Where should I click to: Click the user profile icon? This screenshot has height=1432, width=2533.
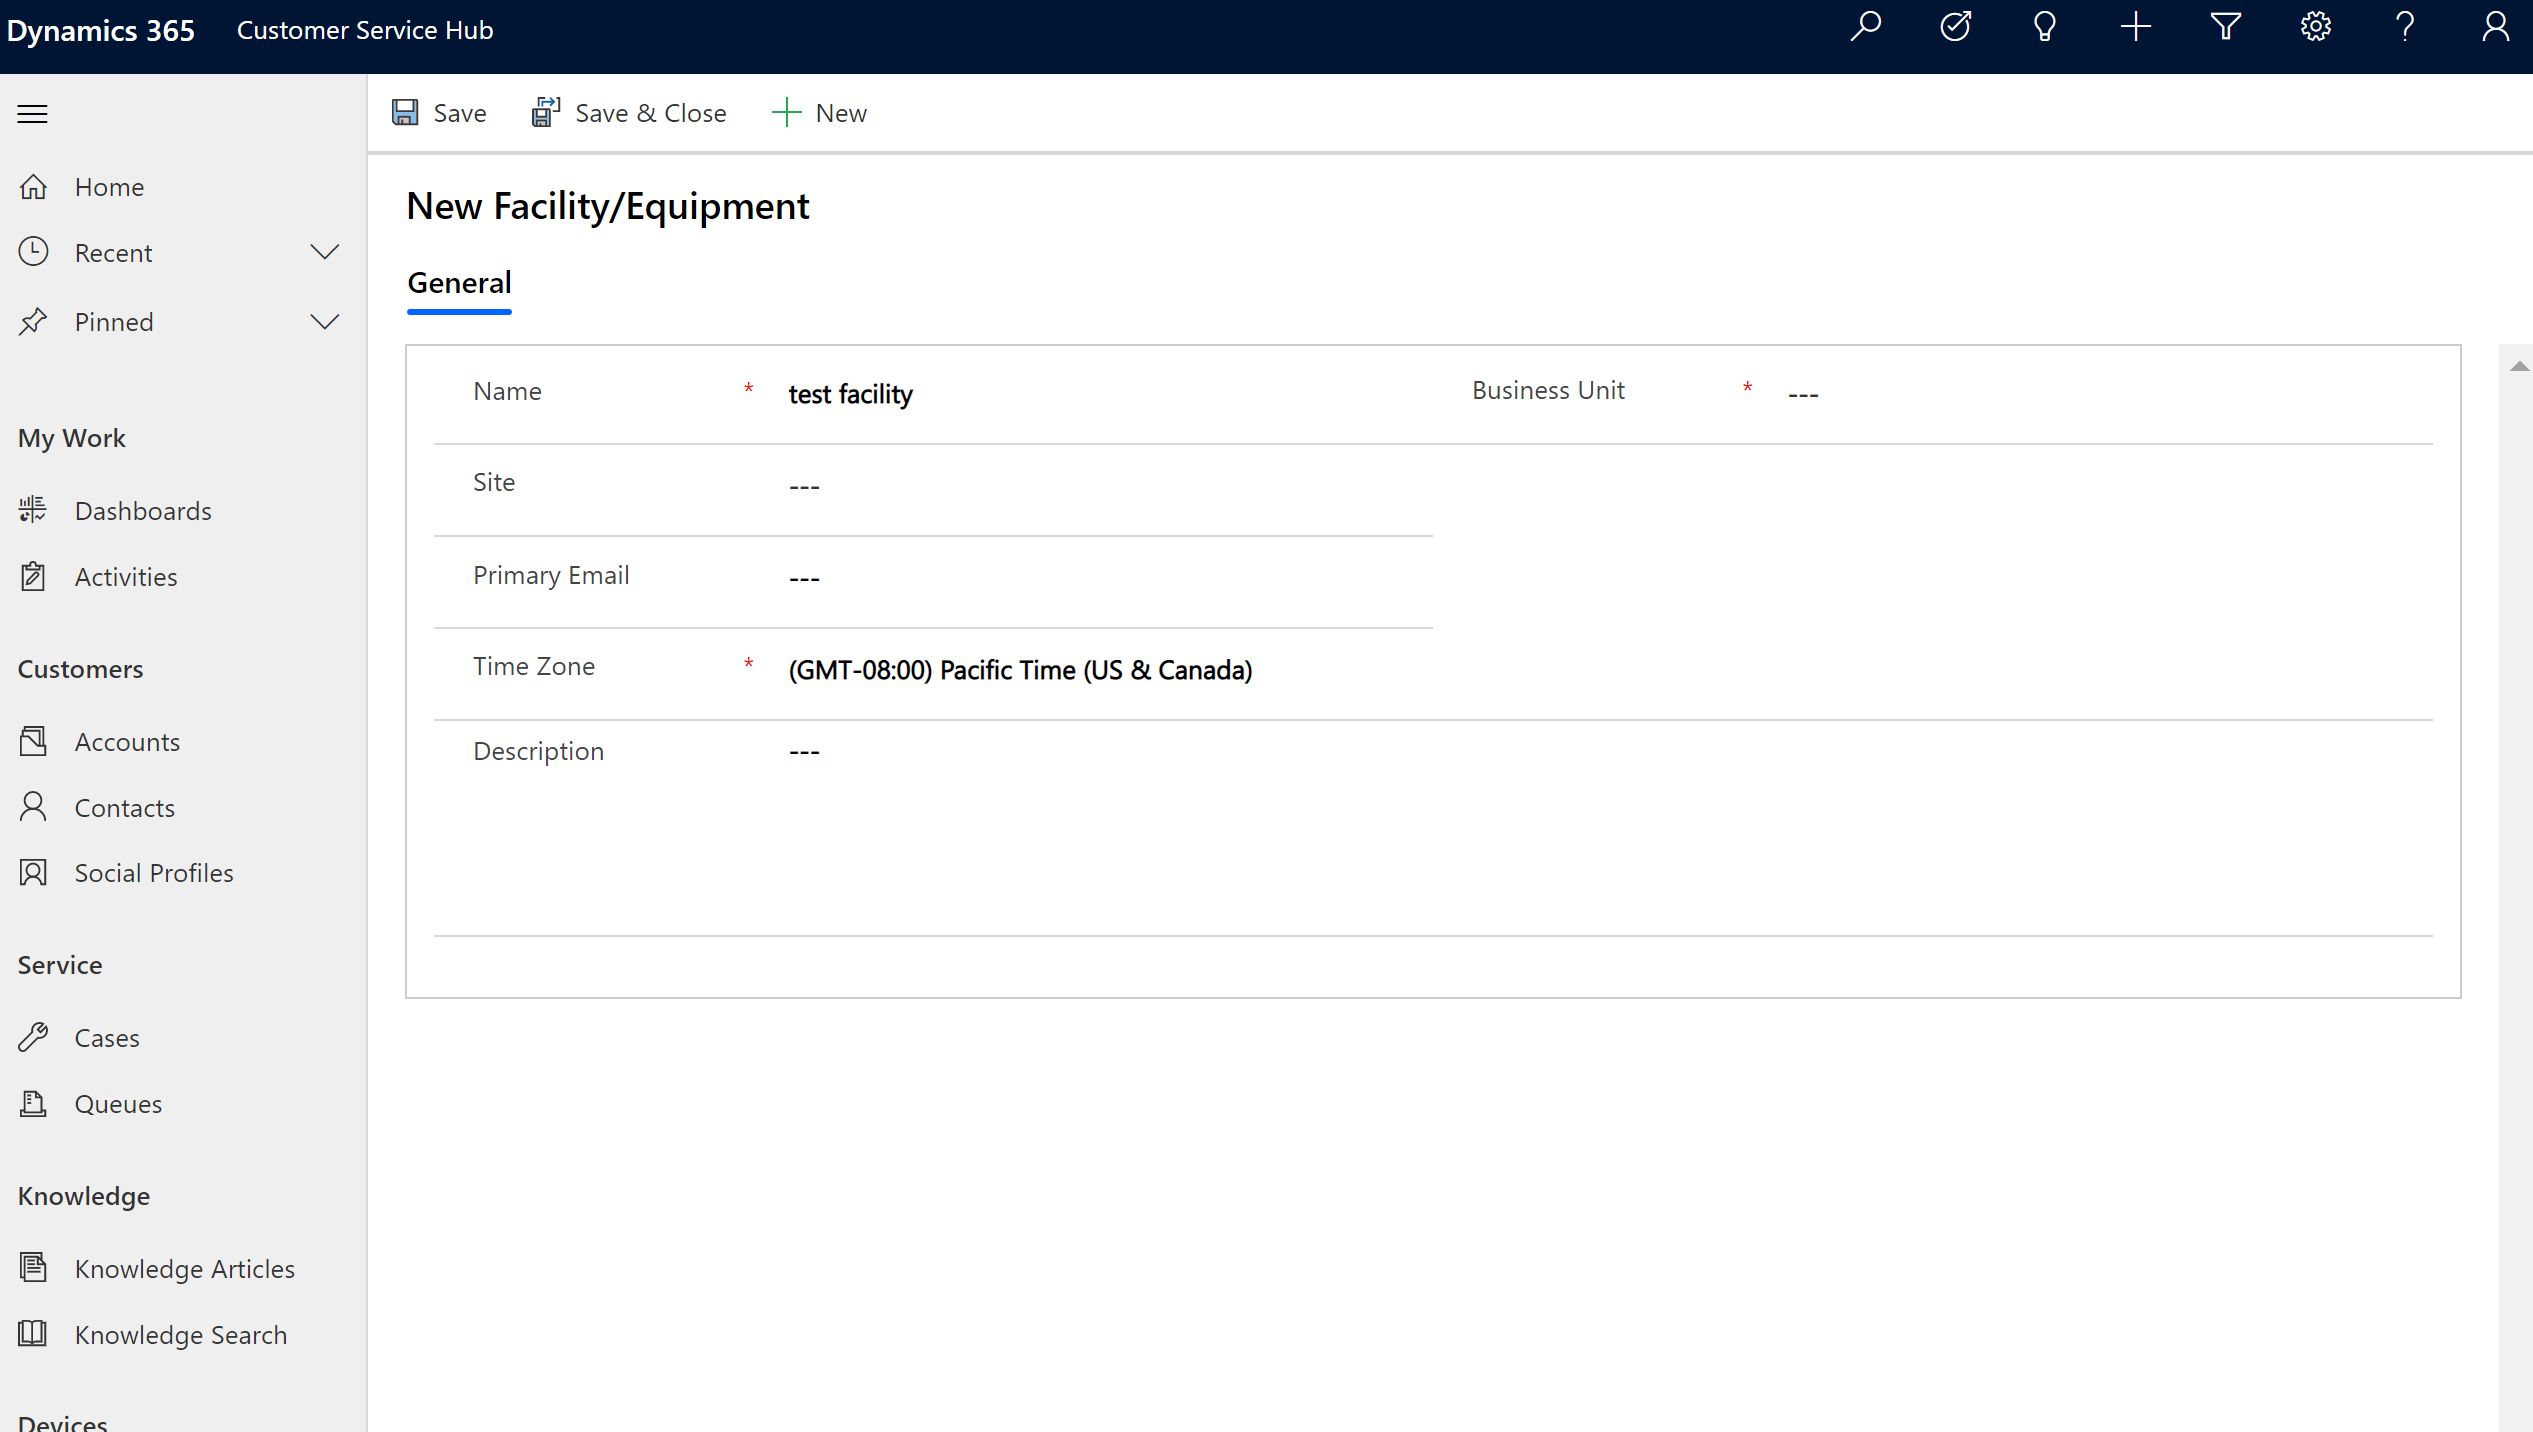click(2493, 26)
